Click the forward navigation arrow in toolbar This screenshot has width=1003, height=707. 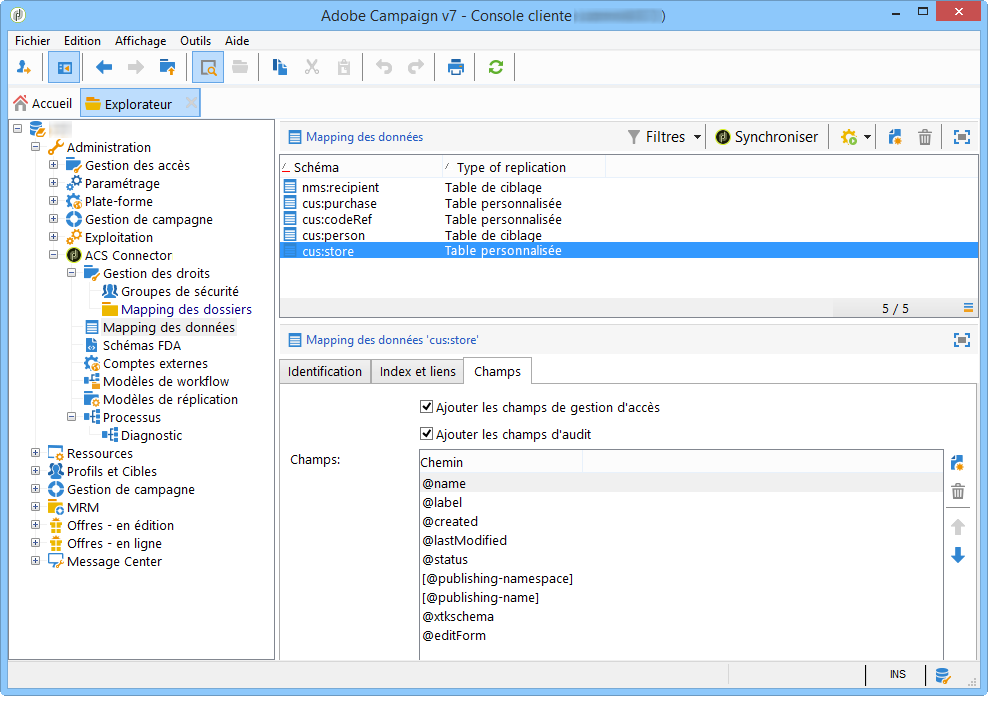point(136,67)
